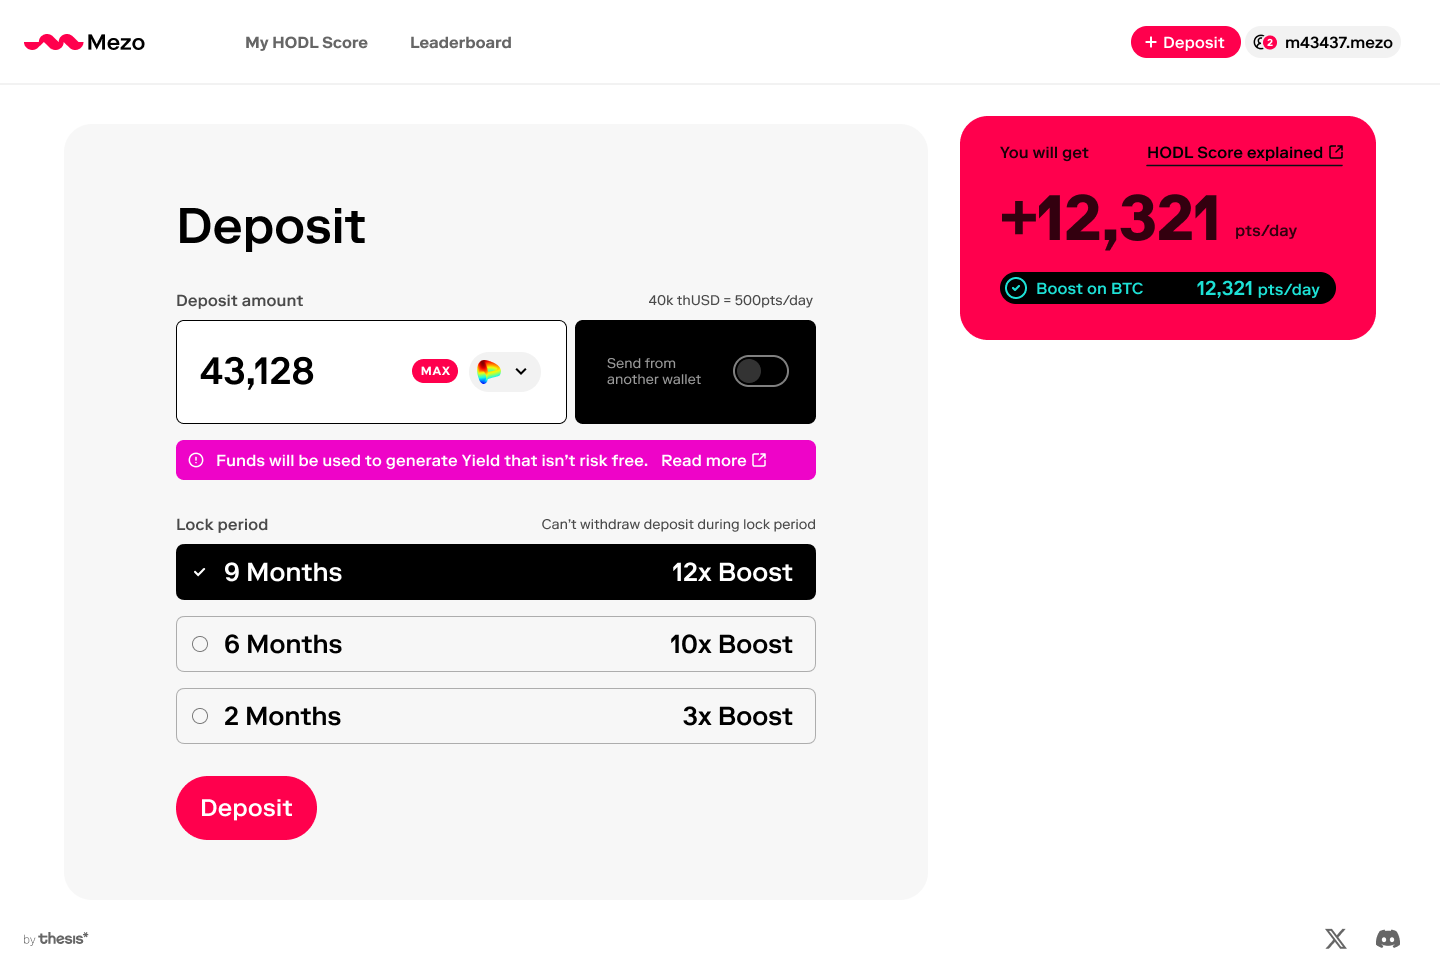
Task: Open the Discord icon link
Action: pyautogui.click(x=1388, y=938)
